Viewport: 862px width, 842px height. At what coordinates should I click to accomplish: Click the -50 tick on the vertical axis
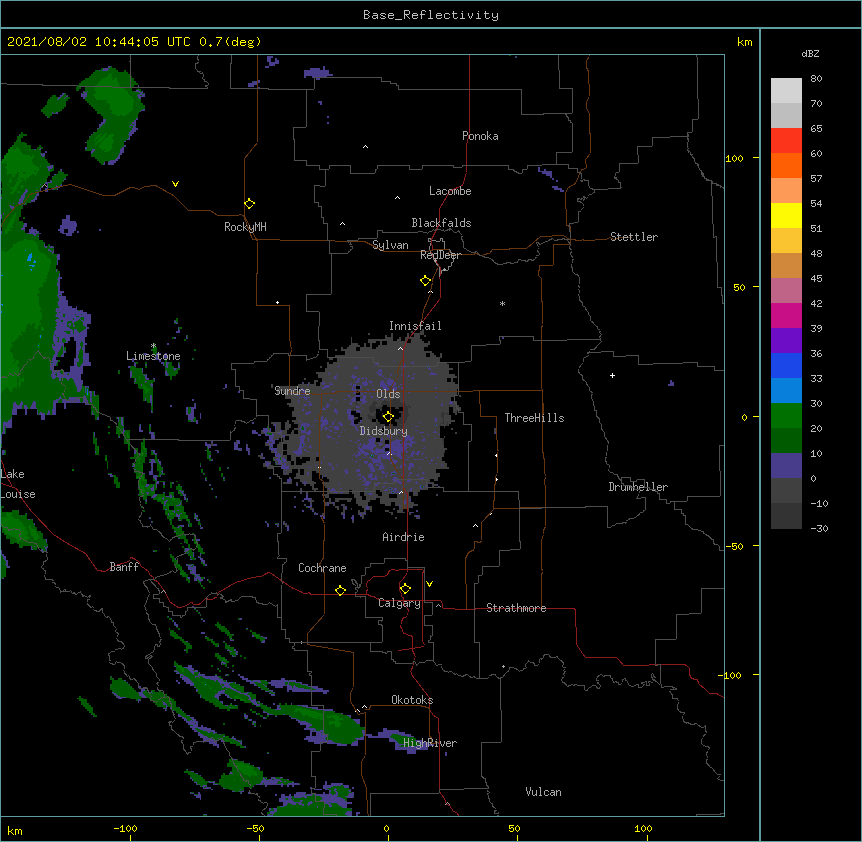point(734,546)
